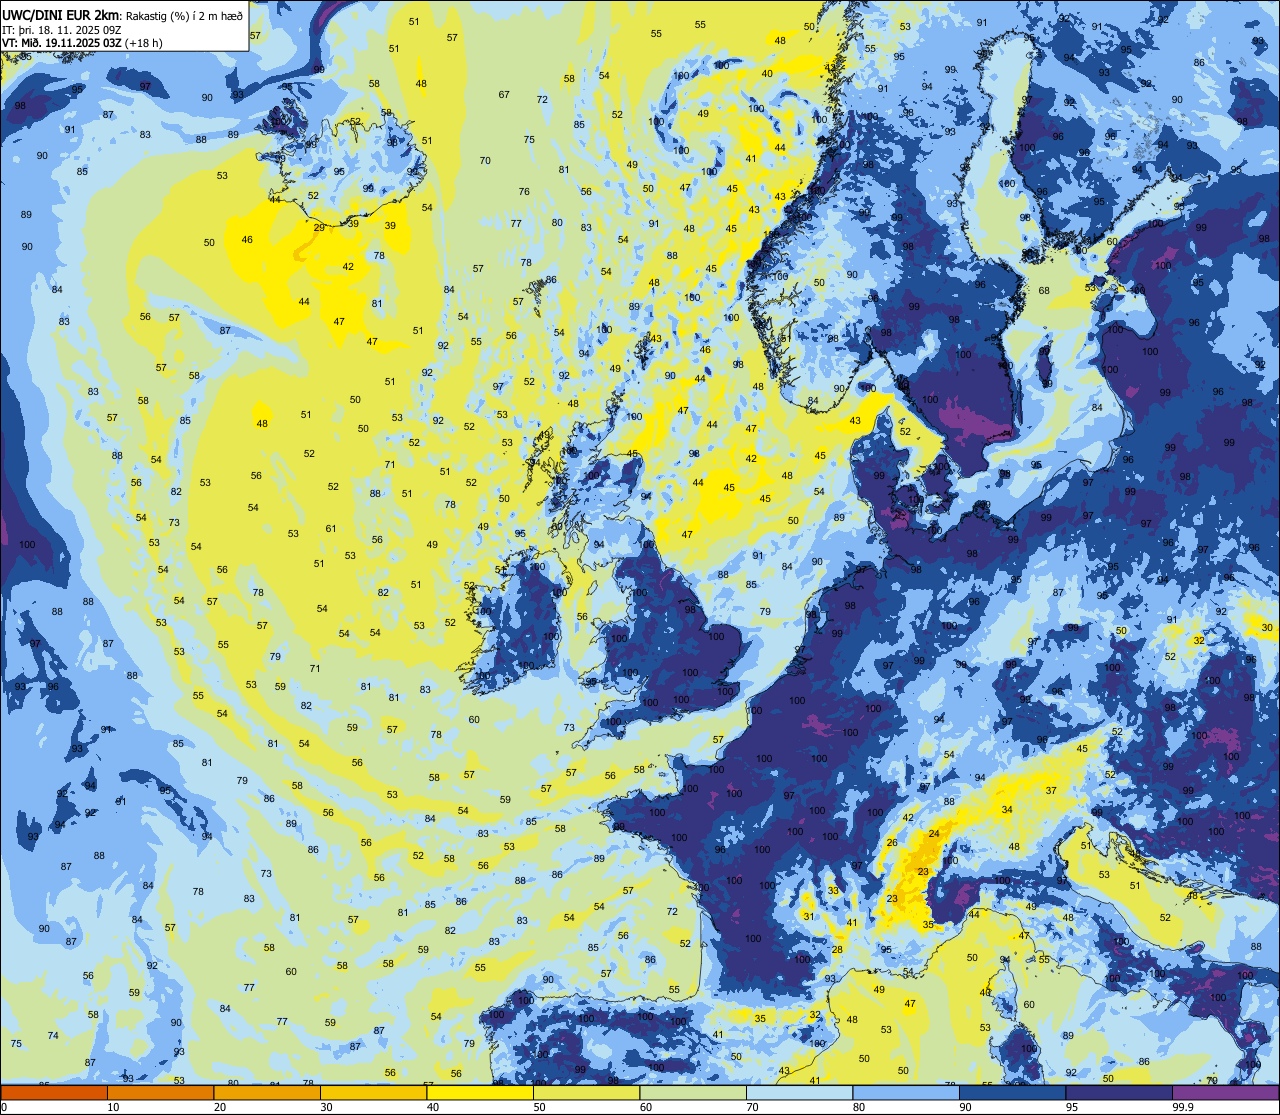
Task: Click the 30–40 amber legend segment
Action: point(374,1093)
